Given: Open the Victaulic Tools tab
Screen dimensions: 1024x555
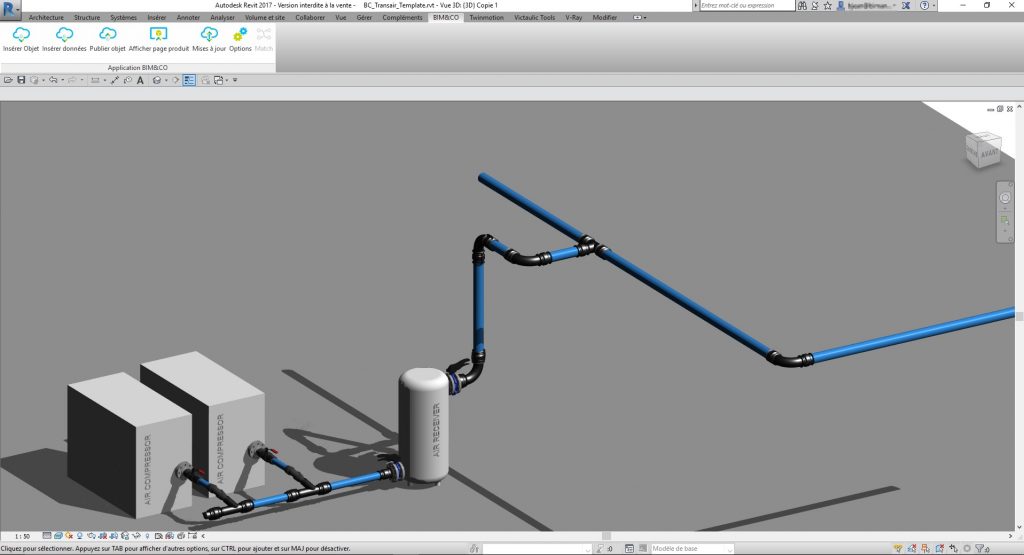Looking at the screenshot, I should pyautogui.click(x=534, y=18).
